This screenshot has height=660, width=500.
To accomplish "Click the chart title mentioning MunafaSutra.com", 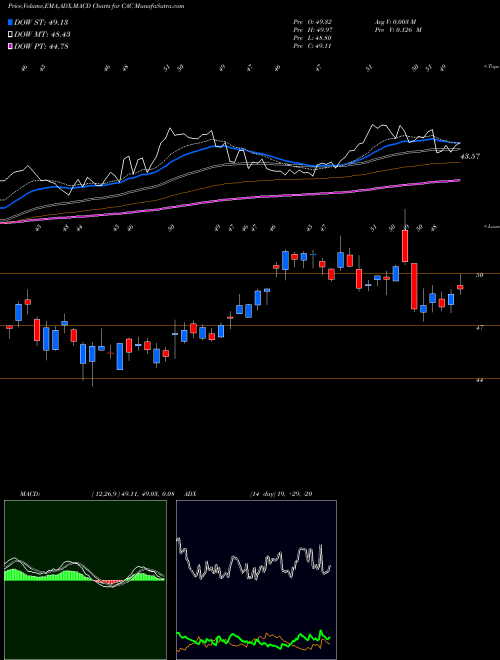I will pyautogui.click(x=96, y=7).
